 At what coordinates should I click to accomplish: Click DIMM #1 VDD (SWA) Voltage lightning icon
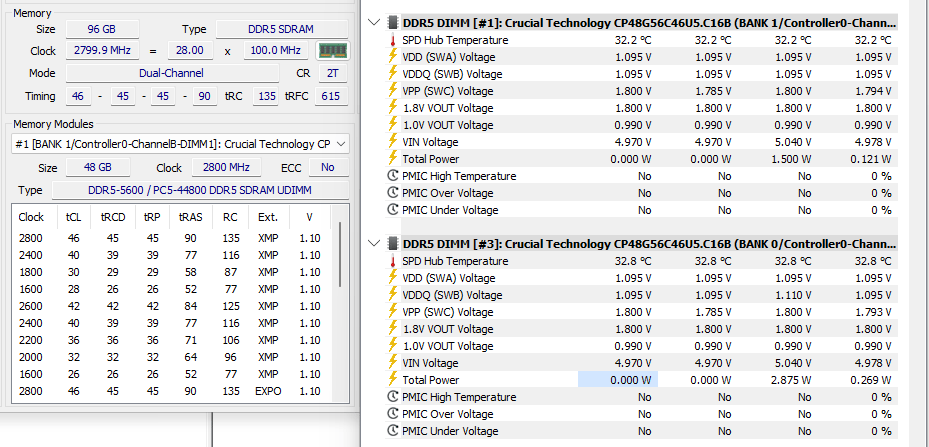point(392,57)
